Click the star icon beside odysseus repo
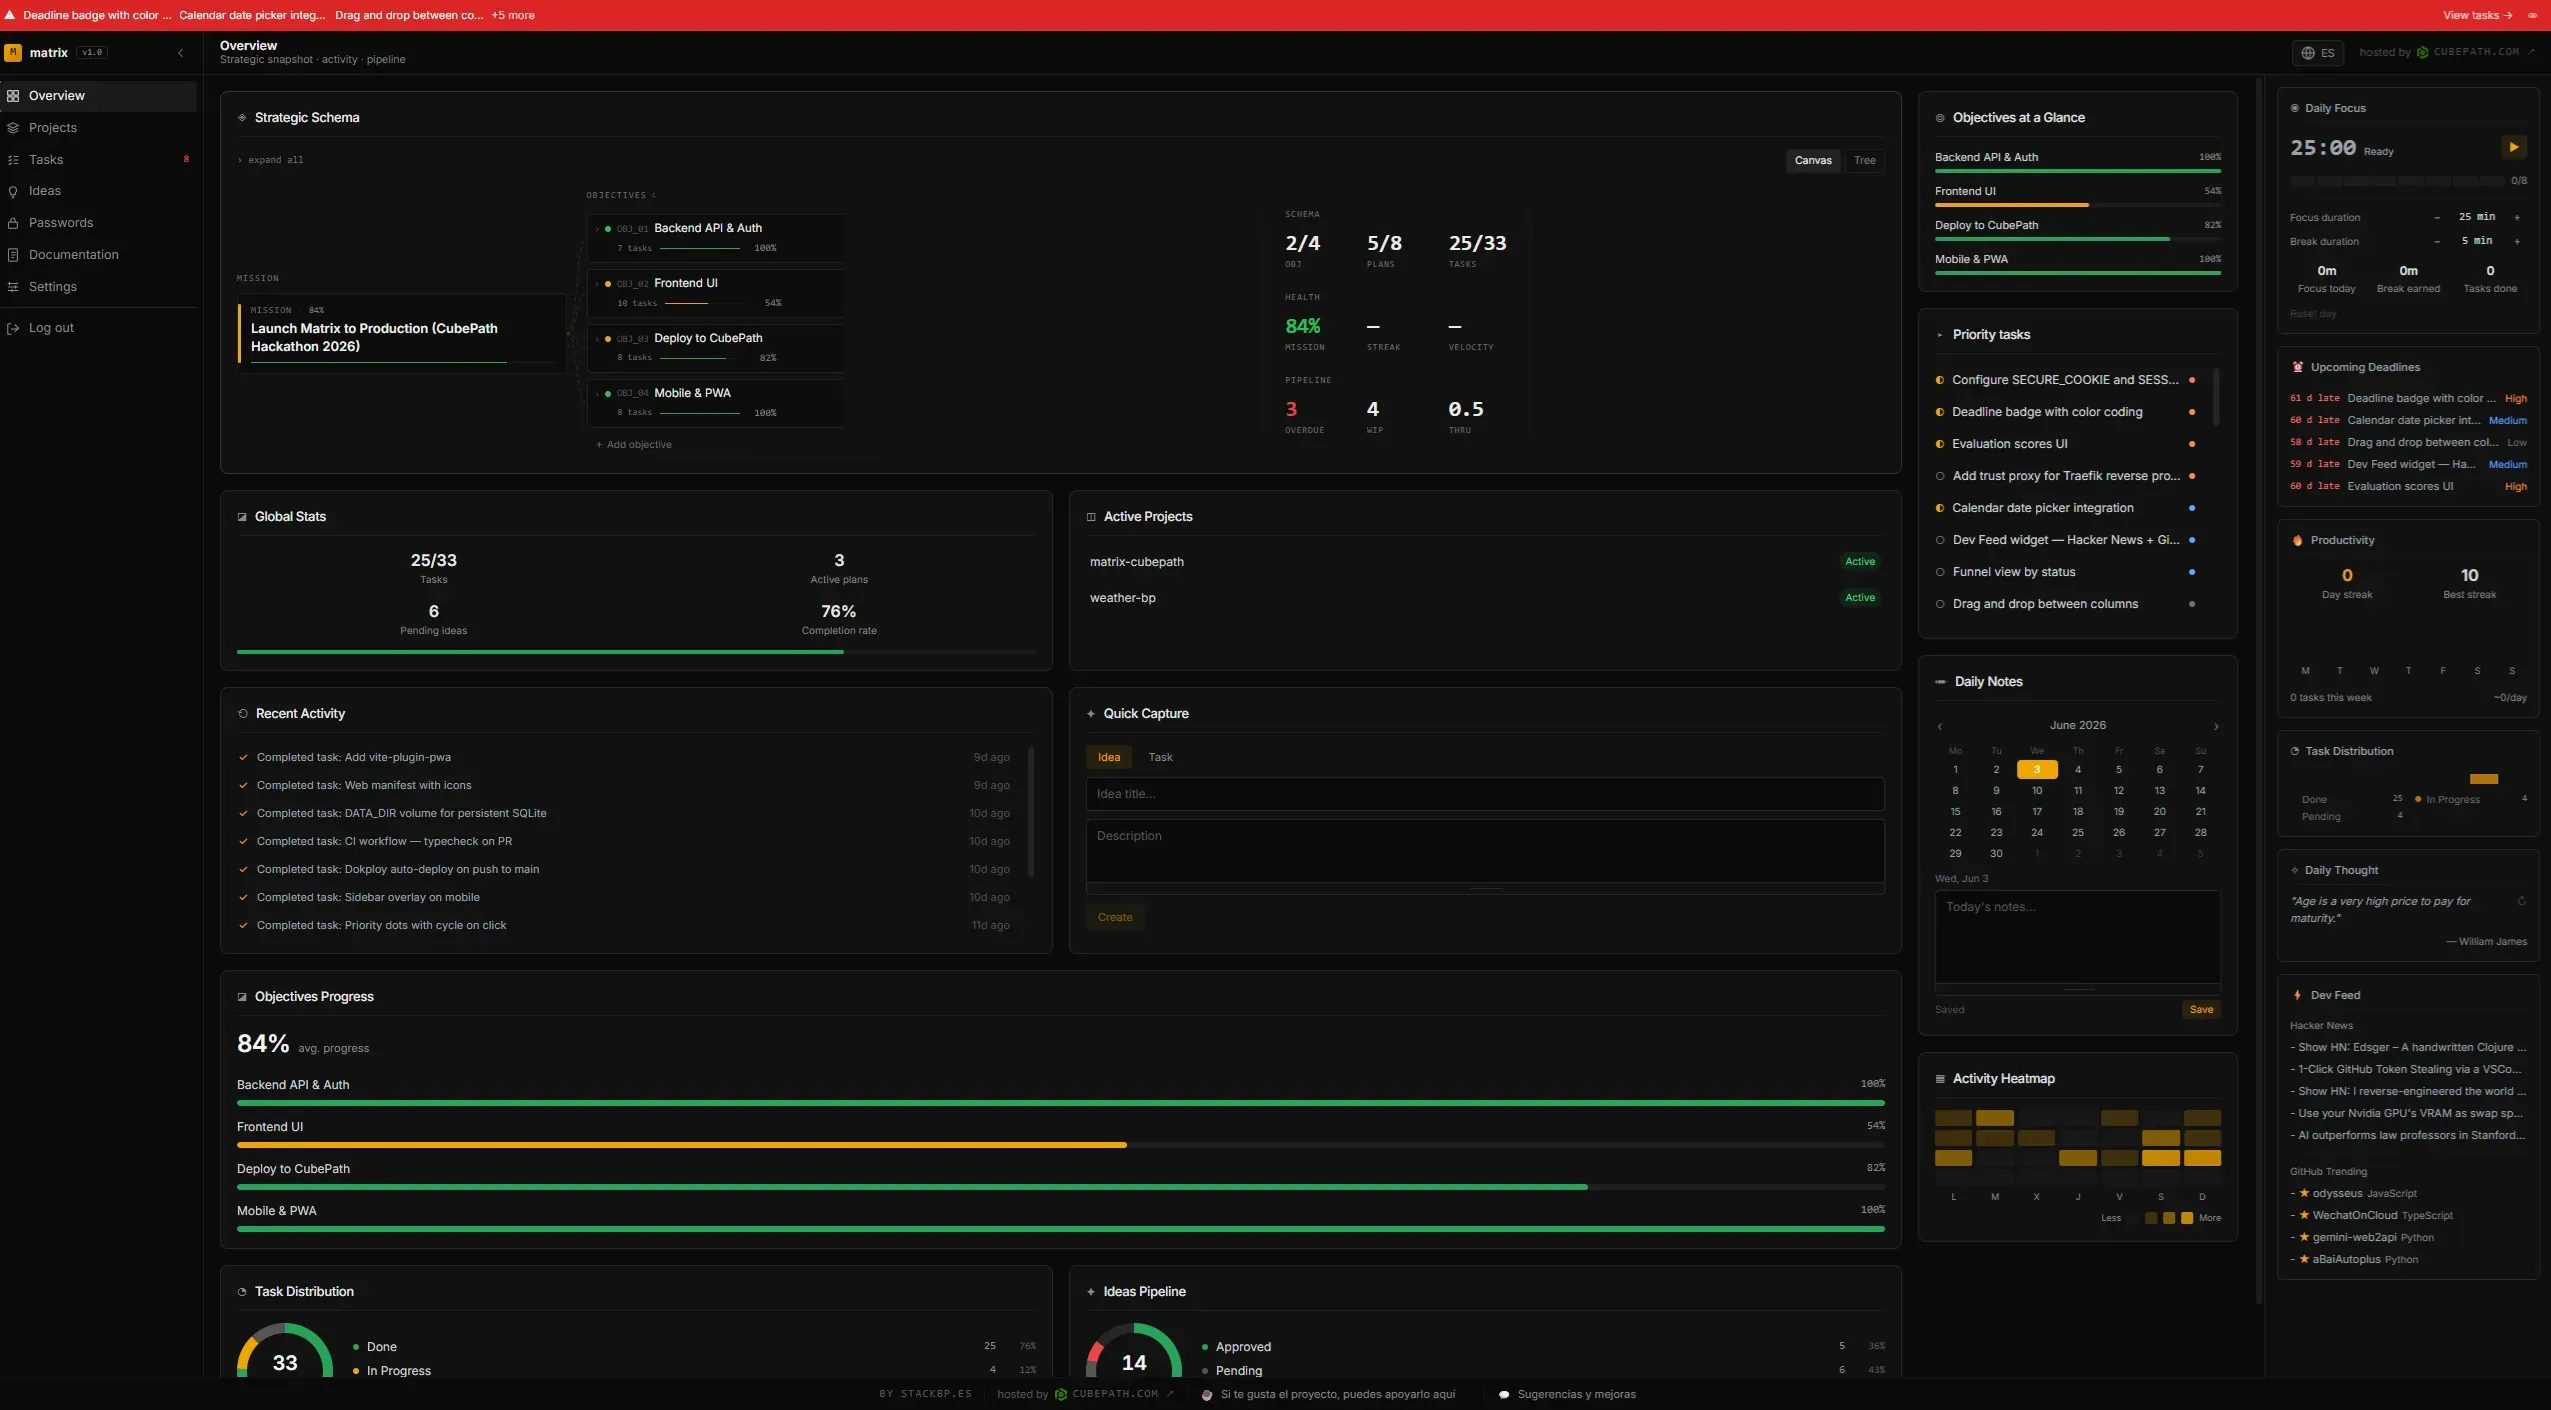This screenshot has width=2551, height=1410. [x=2304, y=1193]
